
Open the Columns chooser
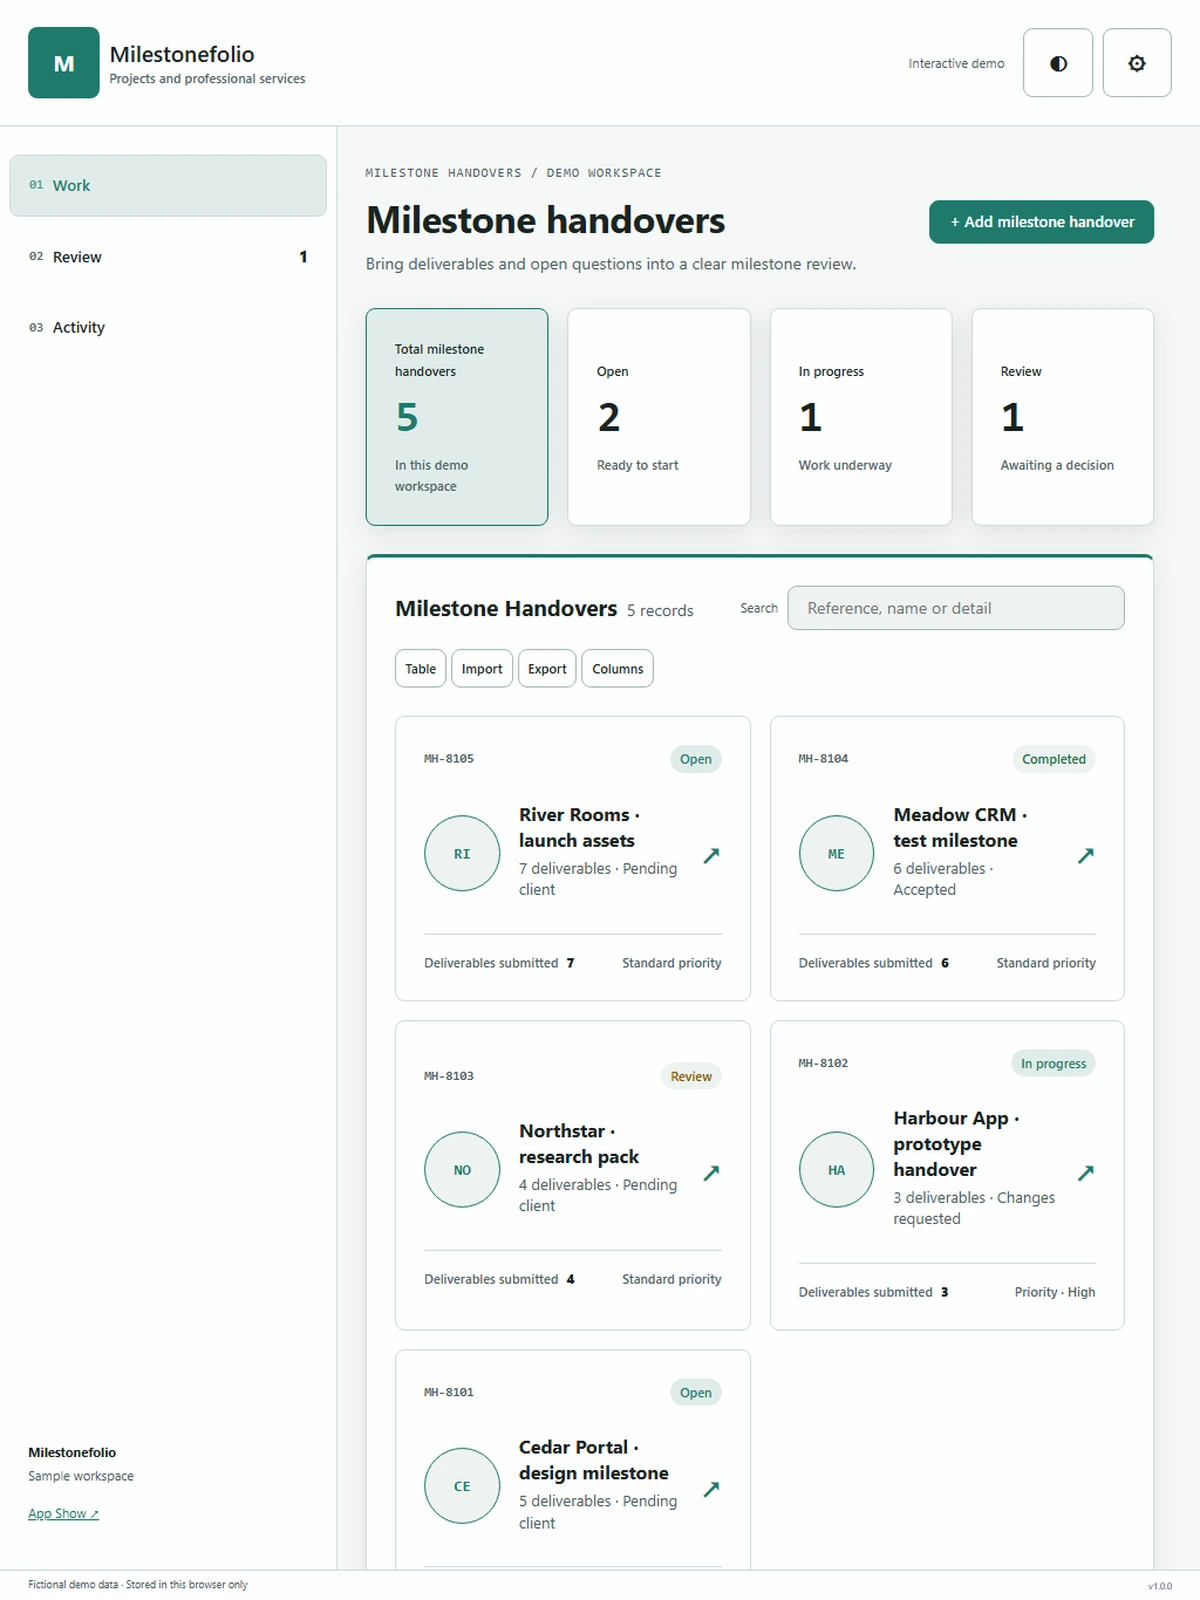click(617, 669)
